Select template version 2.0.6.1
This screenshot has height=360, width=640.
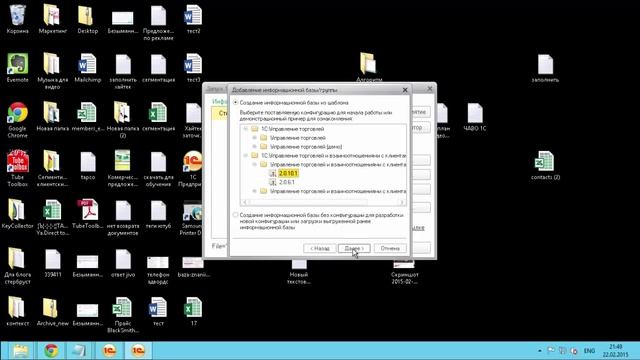[287, 182]
